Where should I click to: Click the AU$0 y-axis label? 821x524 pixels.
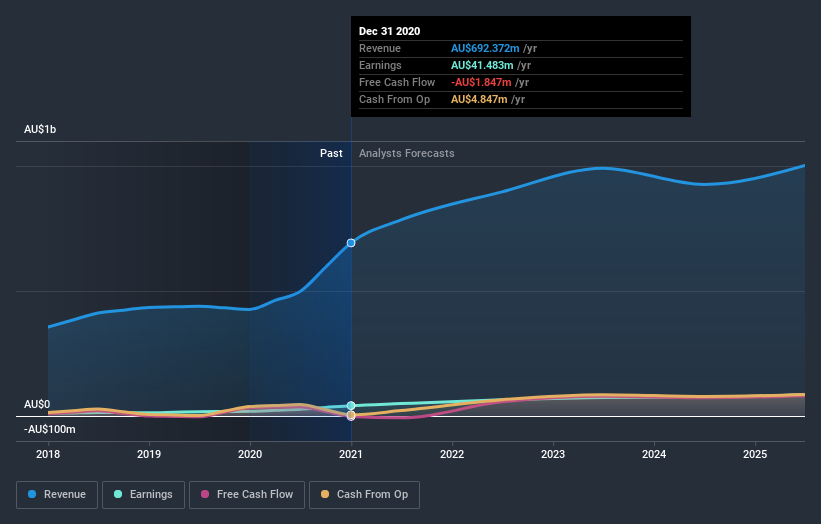click(x=37, y=405)
